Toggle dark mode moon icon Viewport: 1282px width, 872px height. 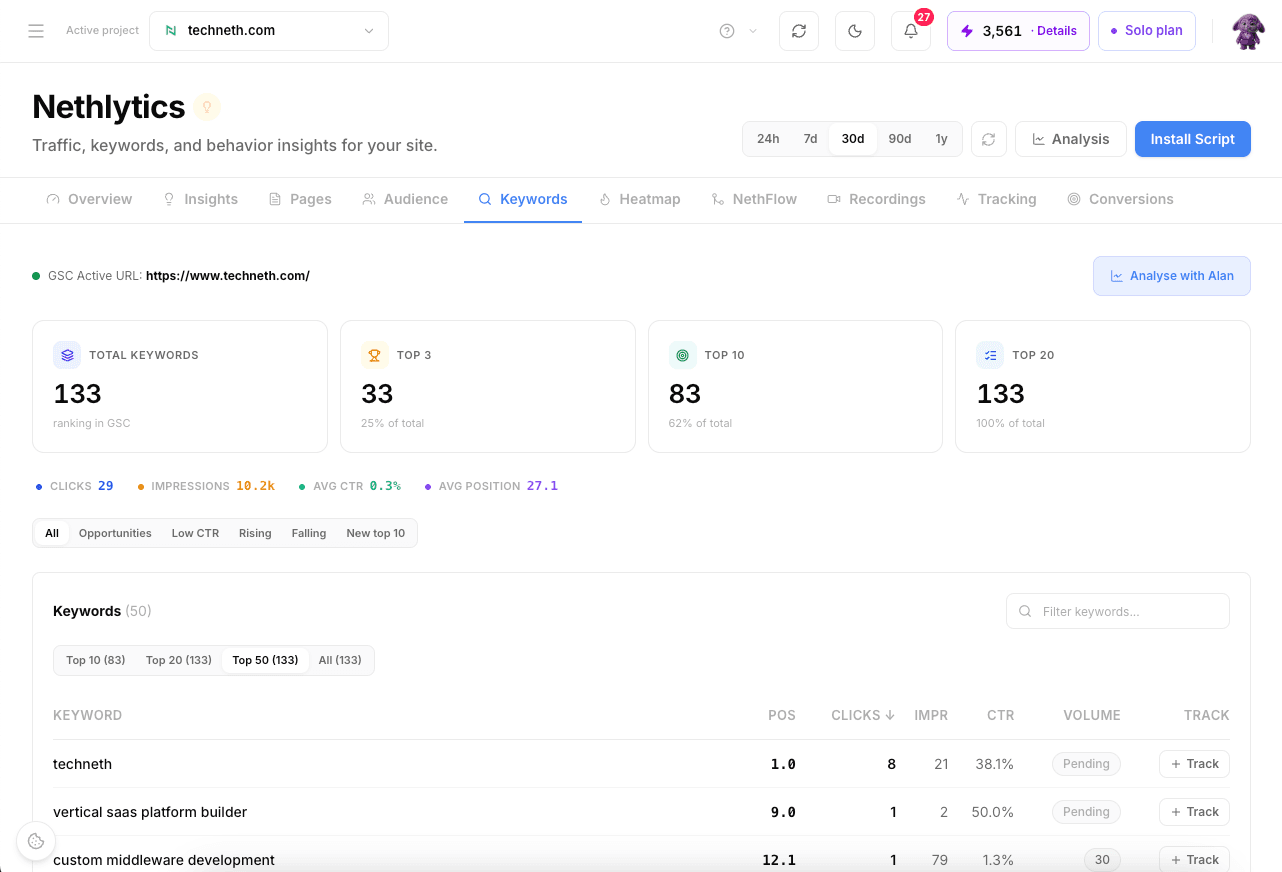tap(855, 31)
